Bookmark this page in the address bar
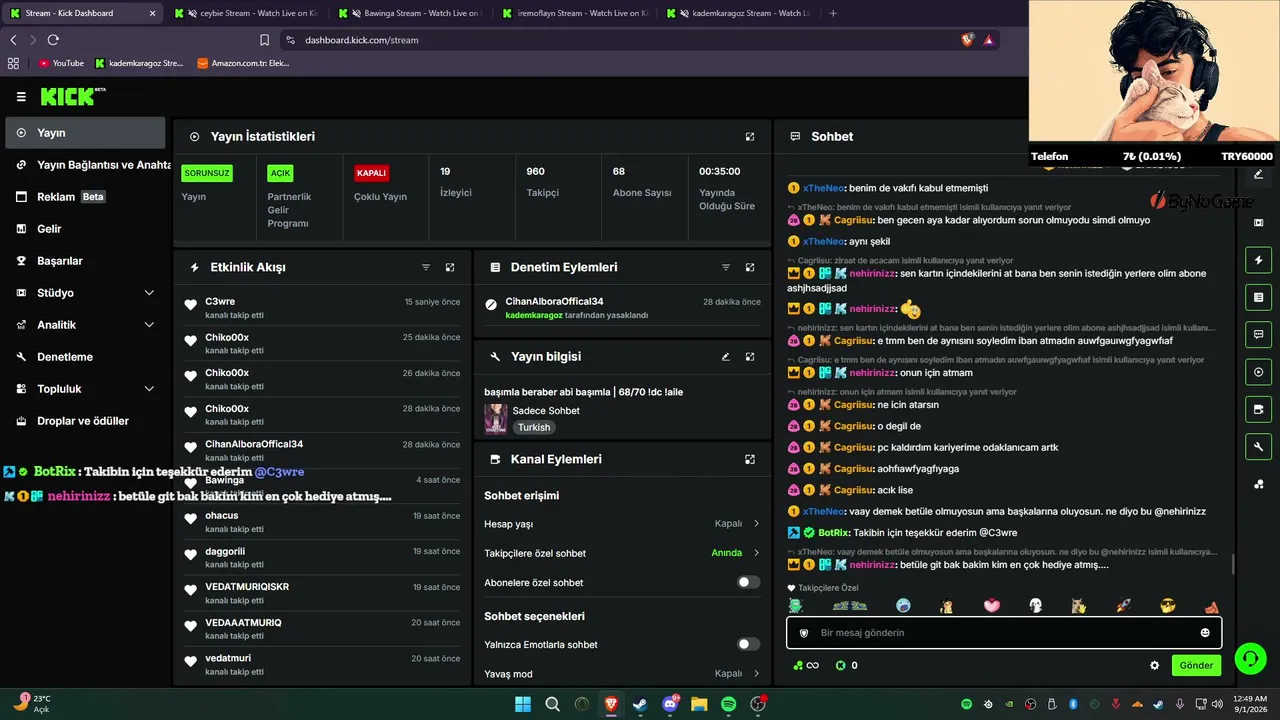Viewport: 1280px width, 720px height. click(264, 40)
